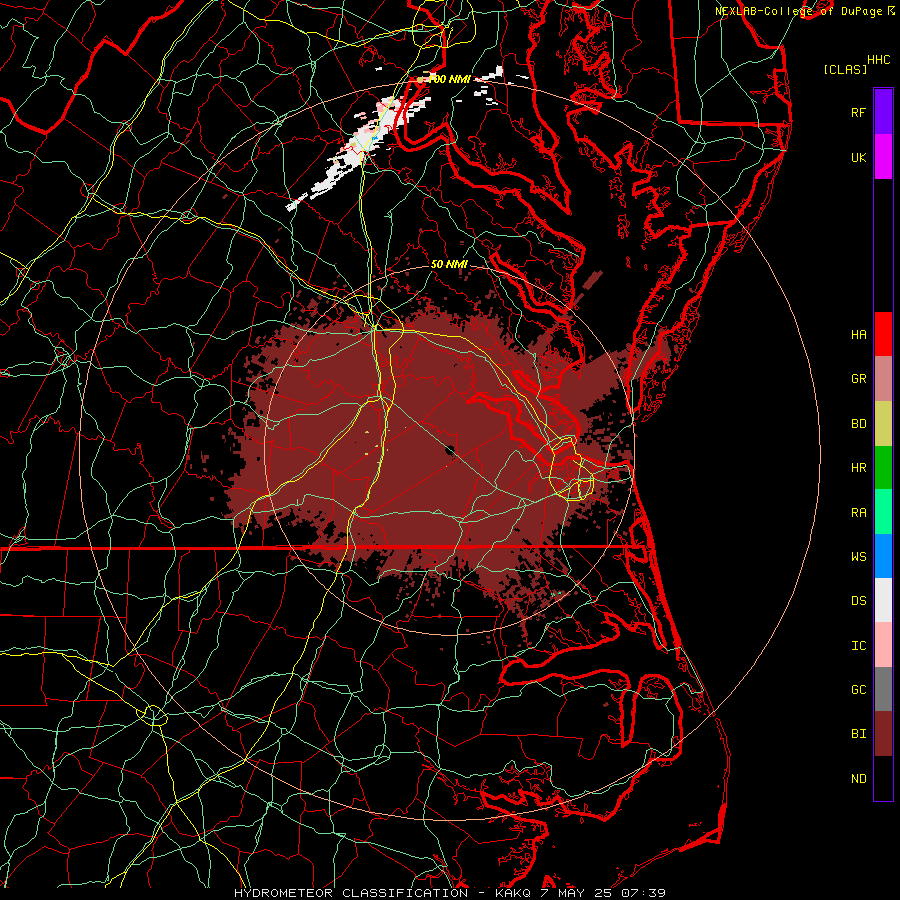Click the IC legend label
This screenshot has width=900, height=900.
(x=859, y=646)
